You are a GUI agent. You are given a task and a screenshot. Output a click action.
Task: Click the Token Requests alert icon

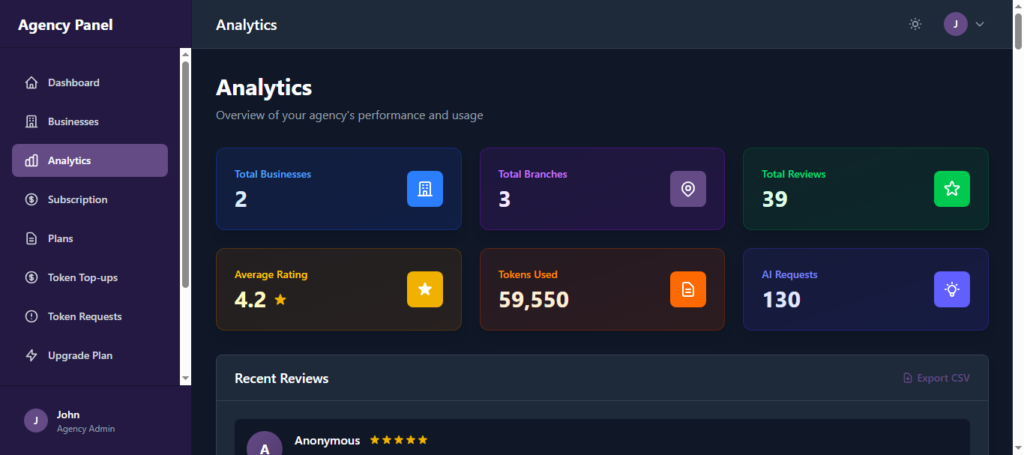click(31, 317)
